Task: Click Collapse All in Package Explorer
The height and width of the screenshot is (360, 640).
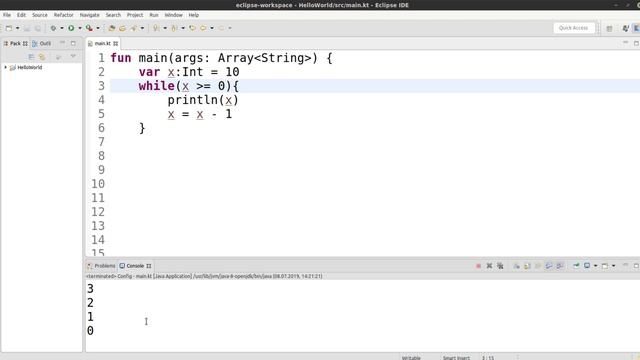Action: coord(31,57)
